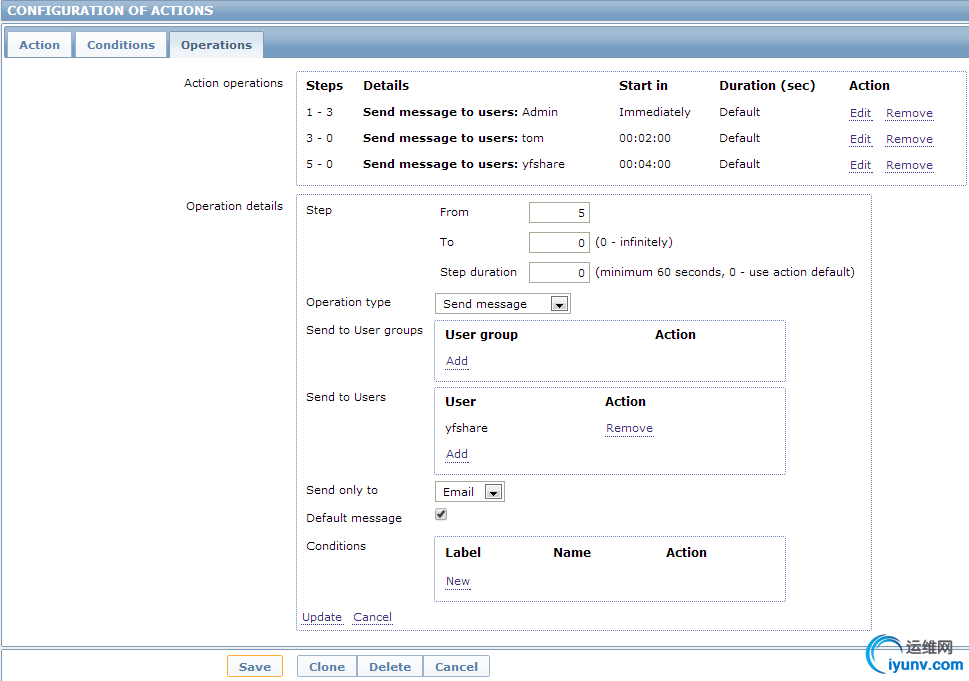Remove the tom message operation
Viewport: 969px width, 681px height.
909,139
